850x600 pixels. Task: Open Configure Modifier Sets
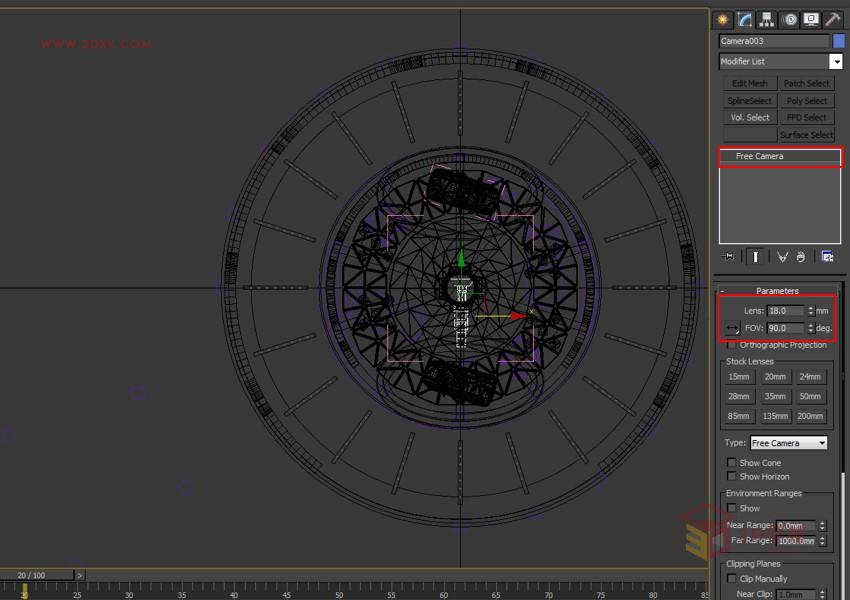coord(828,257)
